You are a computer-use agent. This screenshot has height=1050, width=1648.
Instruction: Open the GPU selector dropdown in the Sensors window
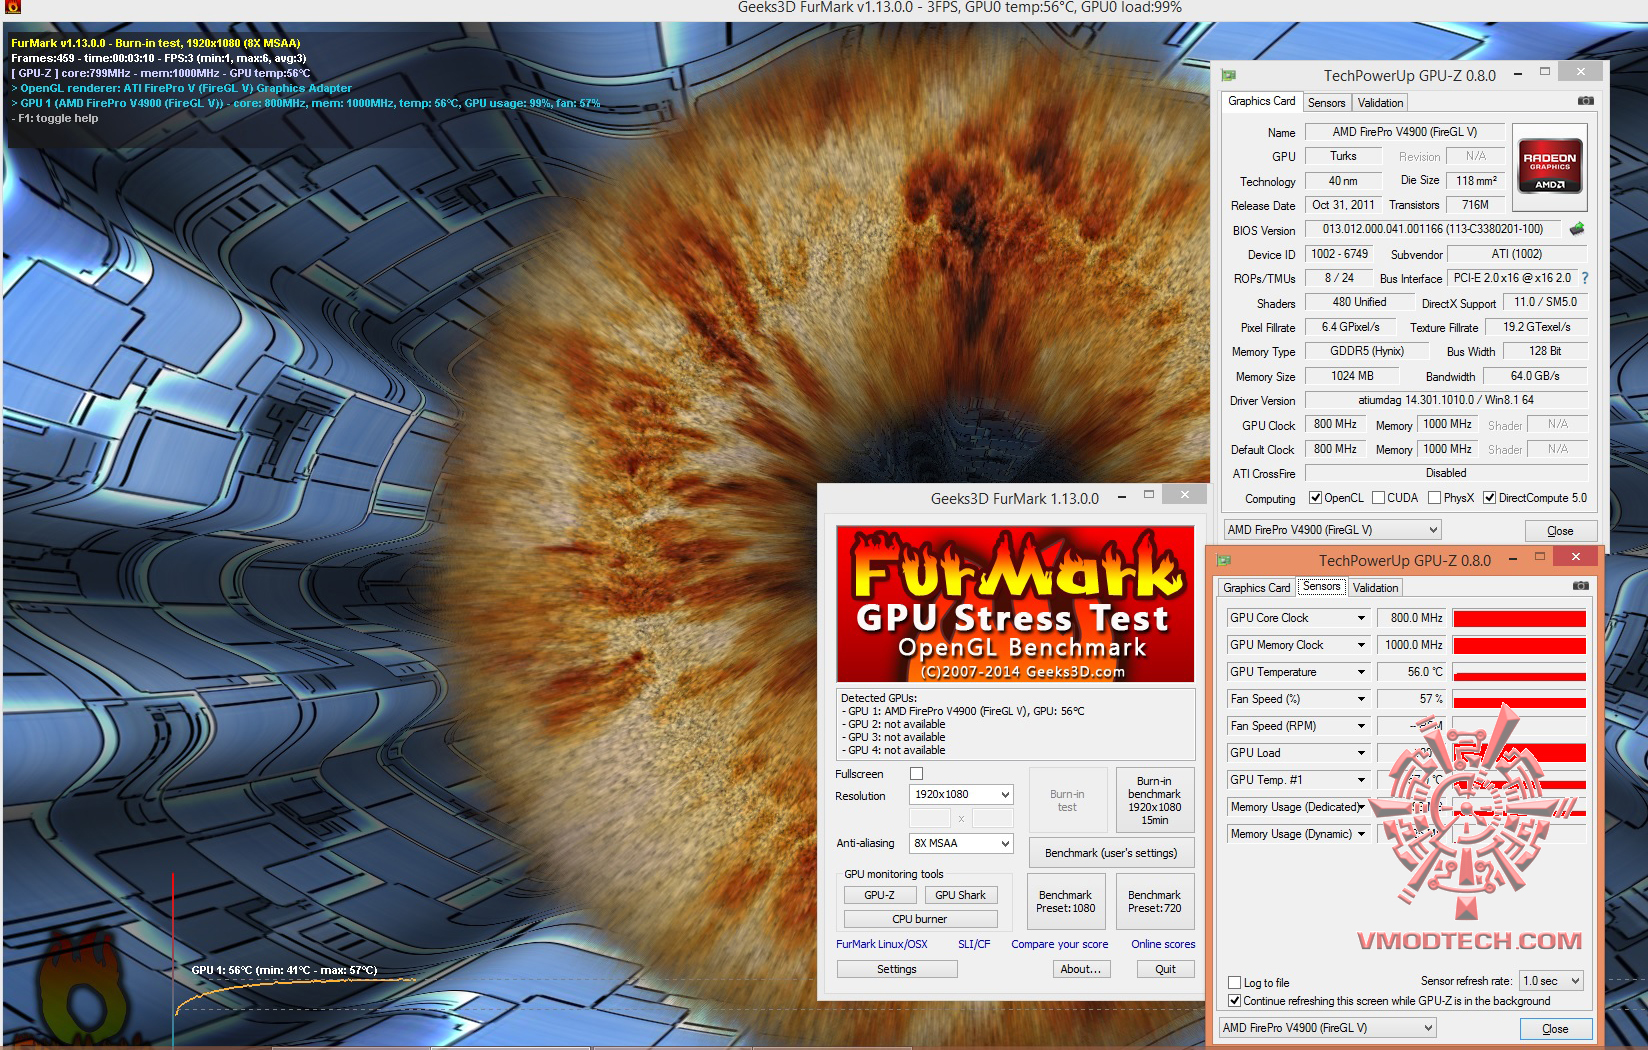(x=1327, y=1028)
